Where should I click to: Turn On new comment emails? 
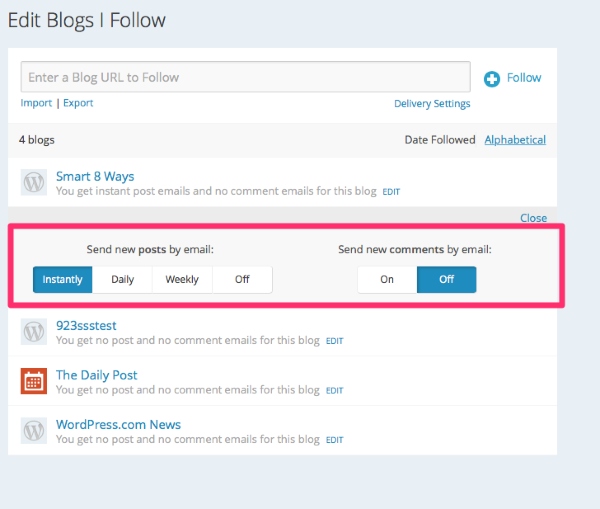tap(387, 280)
